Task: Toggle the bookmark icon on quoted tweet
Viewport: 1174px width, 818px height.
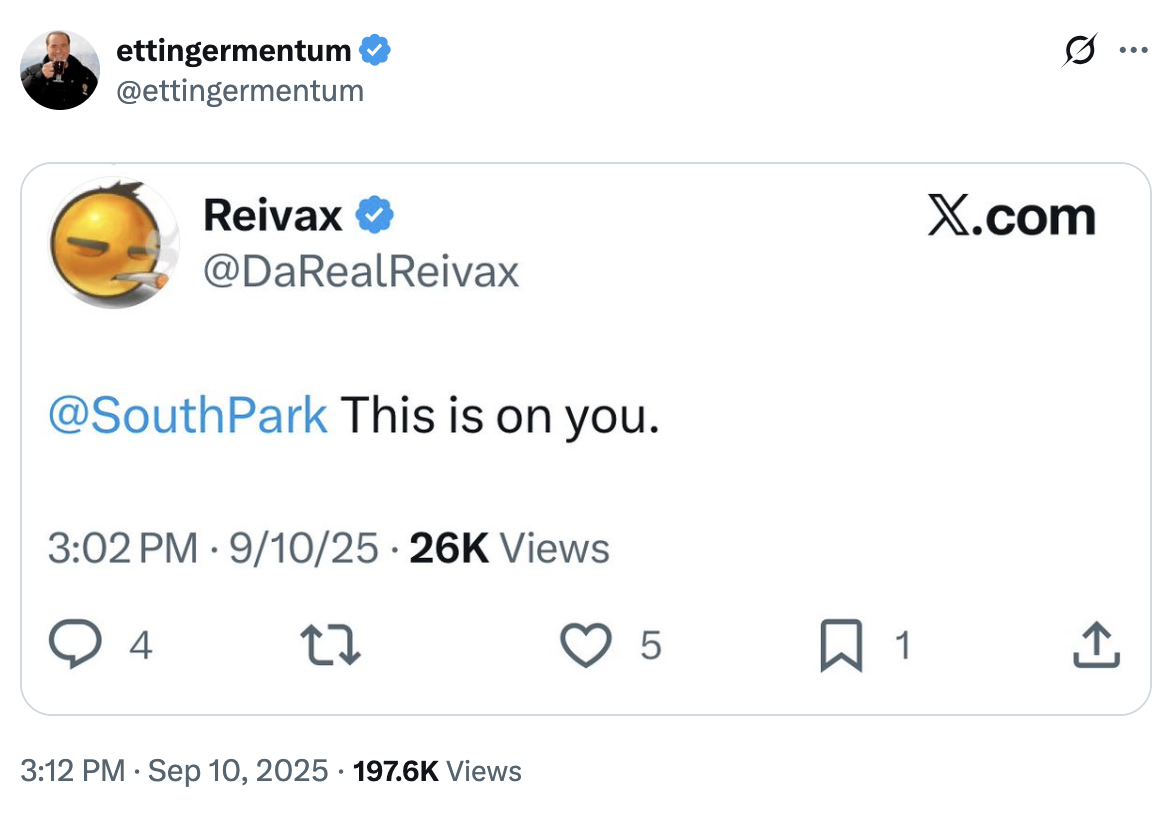Action: click(841, 646)
